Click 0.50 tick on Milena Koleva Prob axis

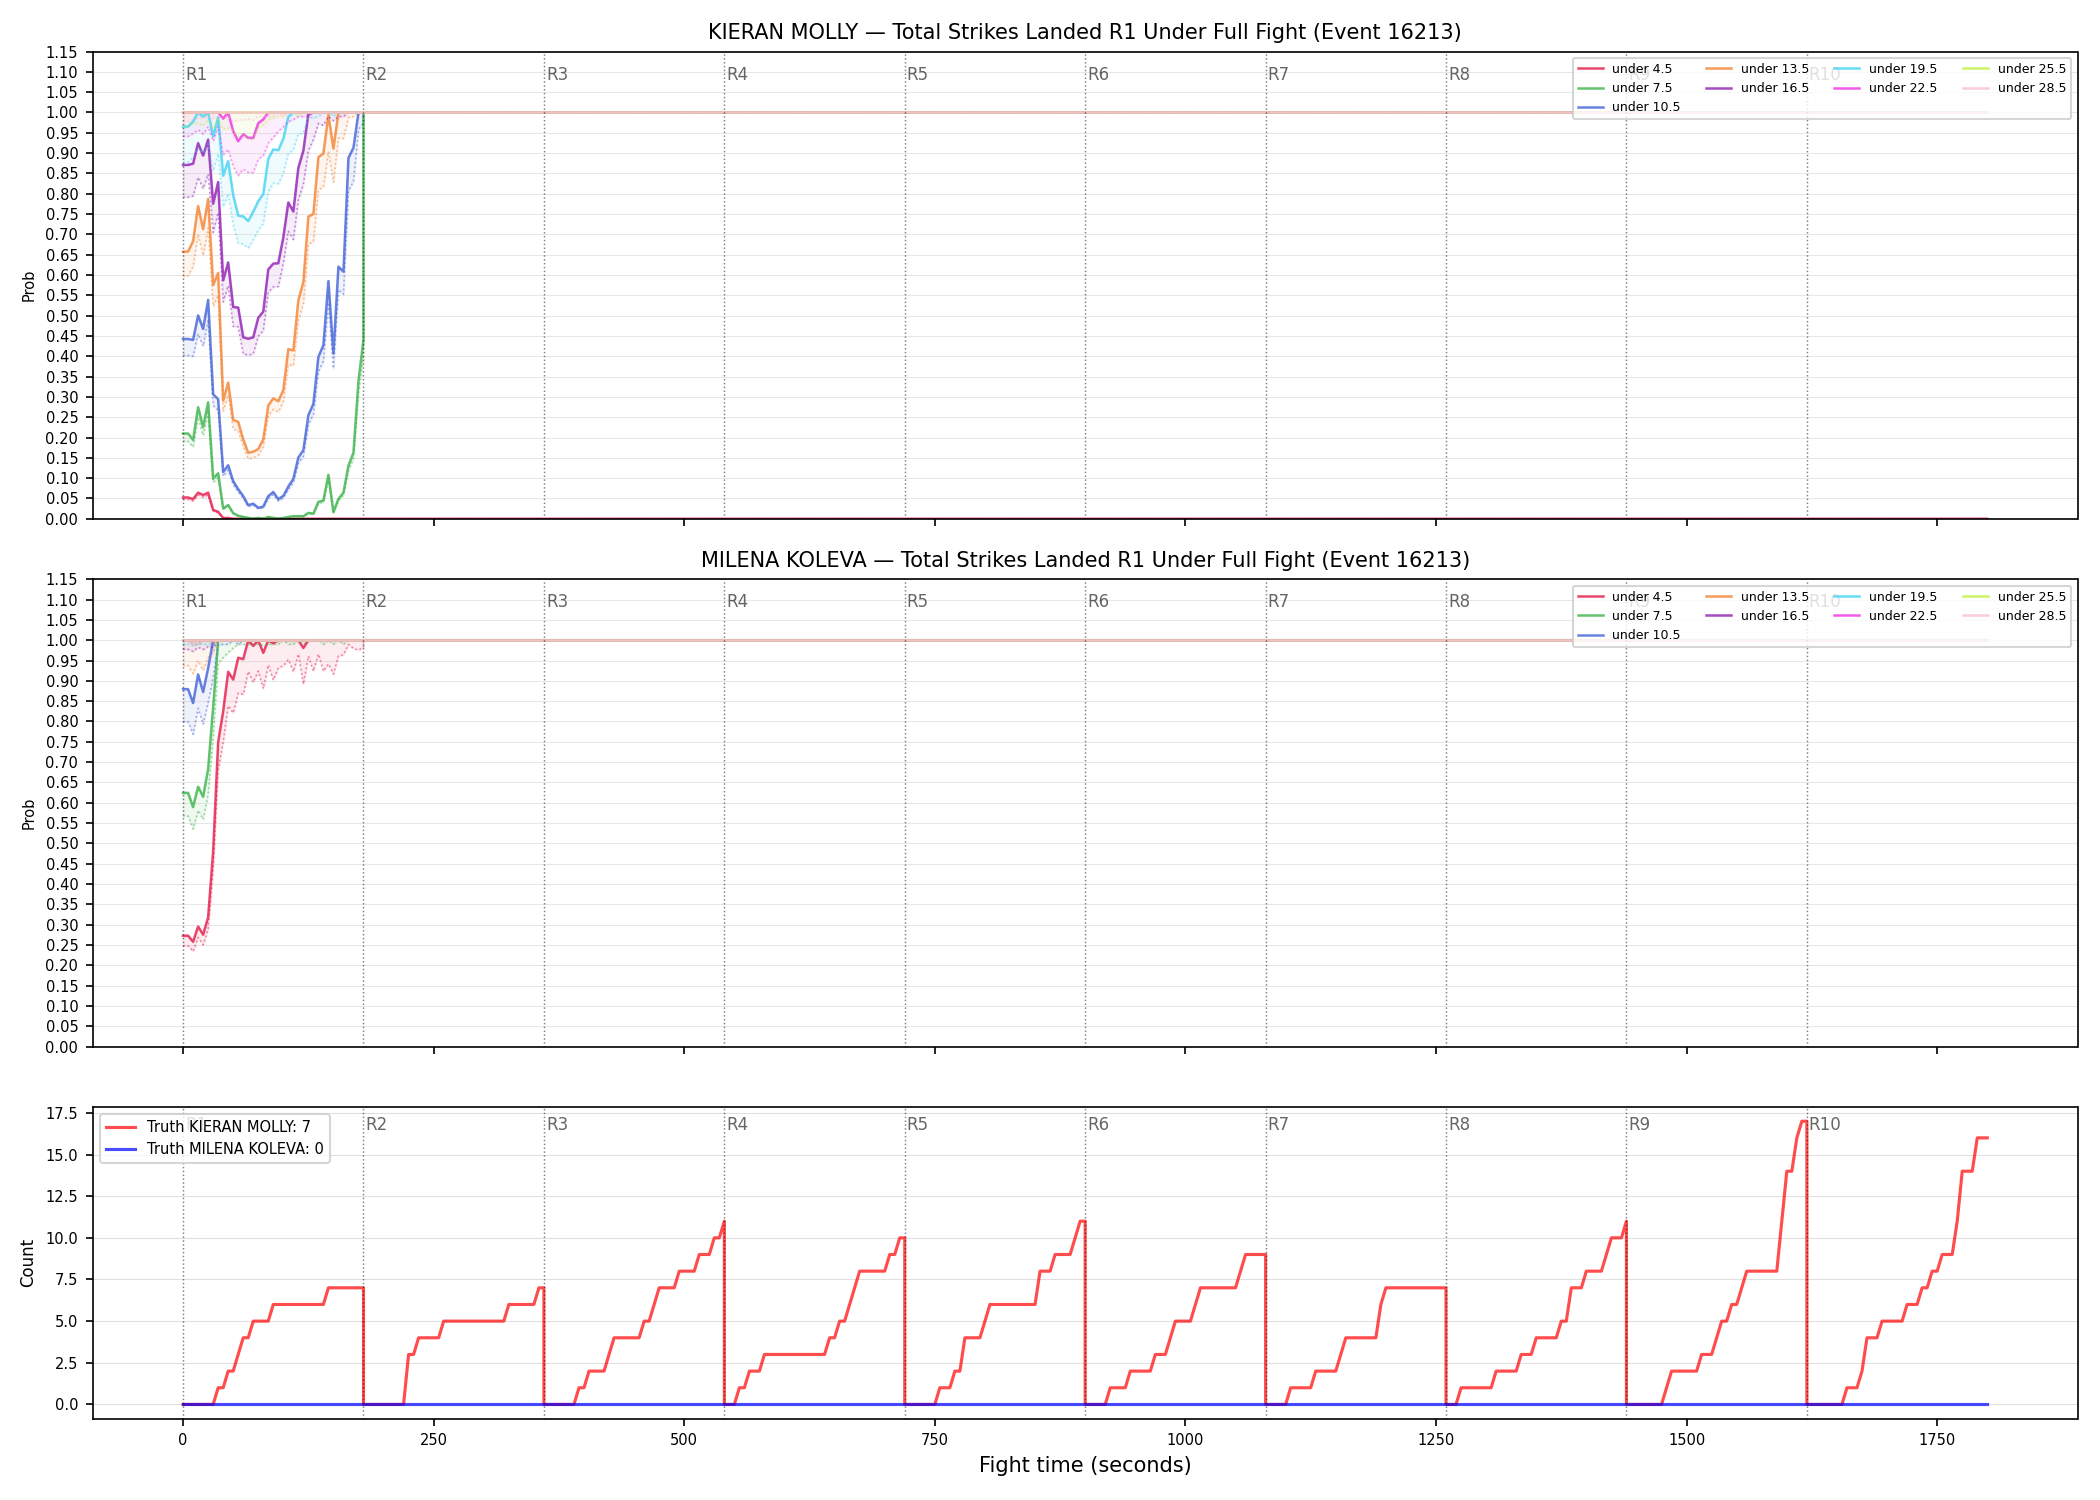click(62, 844)
